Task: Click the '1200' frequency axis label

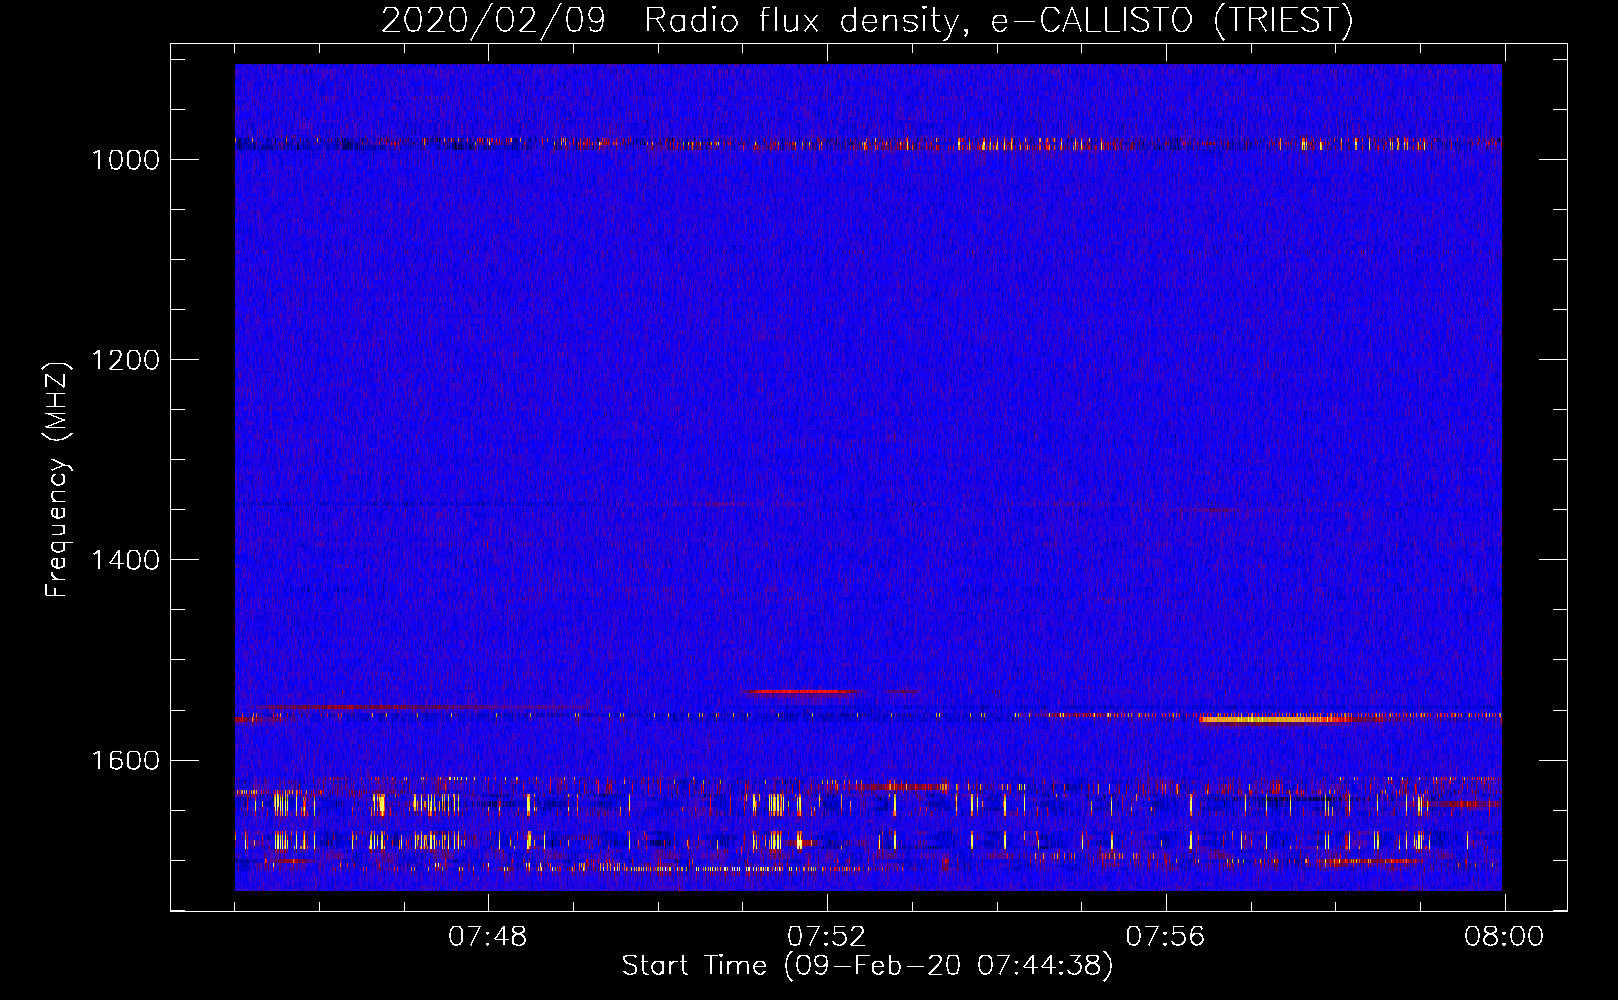Action: point(125,360)
